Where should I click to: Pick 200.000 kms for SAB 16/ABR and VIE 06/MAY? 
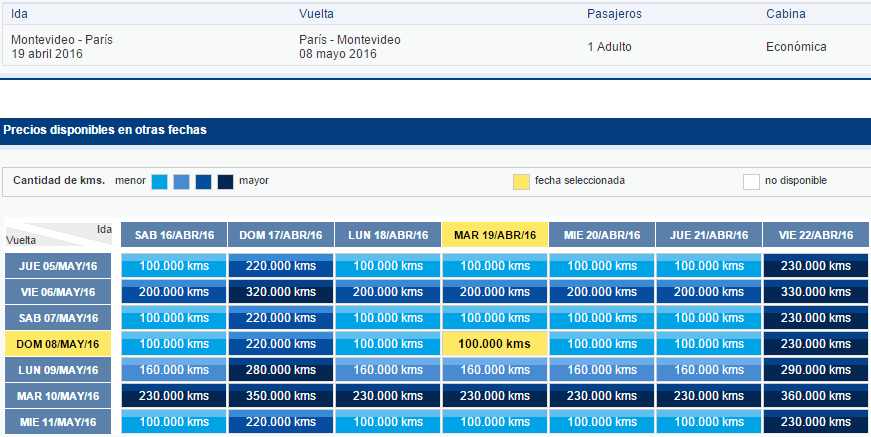click(x=174, y=292)
